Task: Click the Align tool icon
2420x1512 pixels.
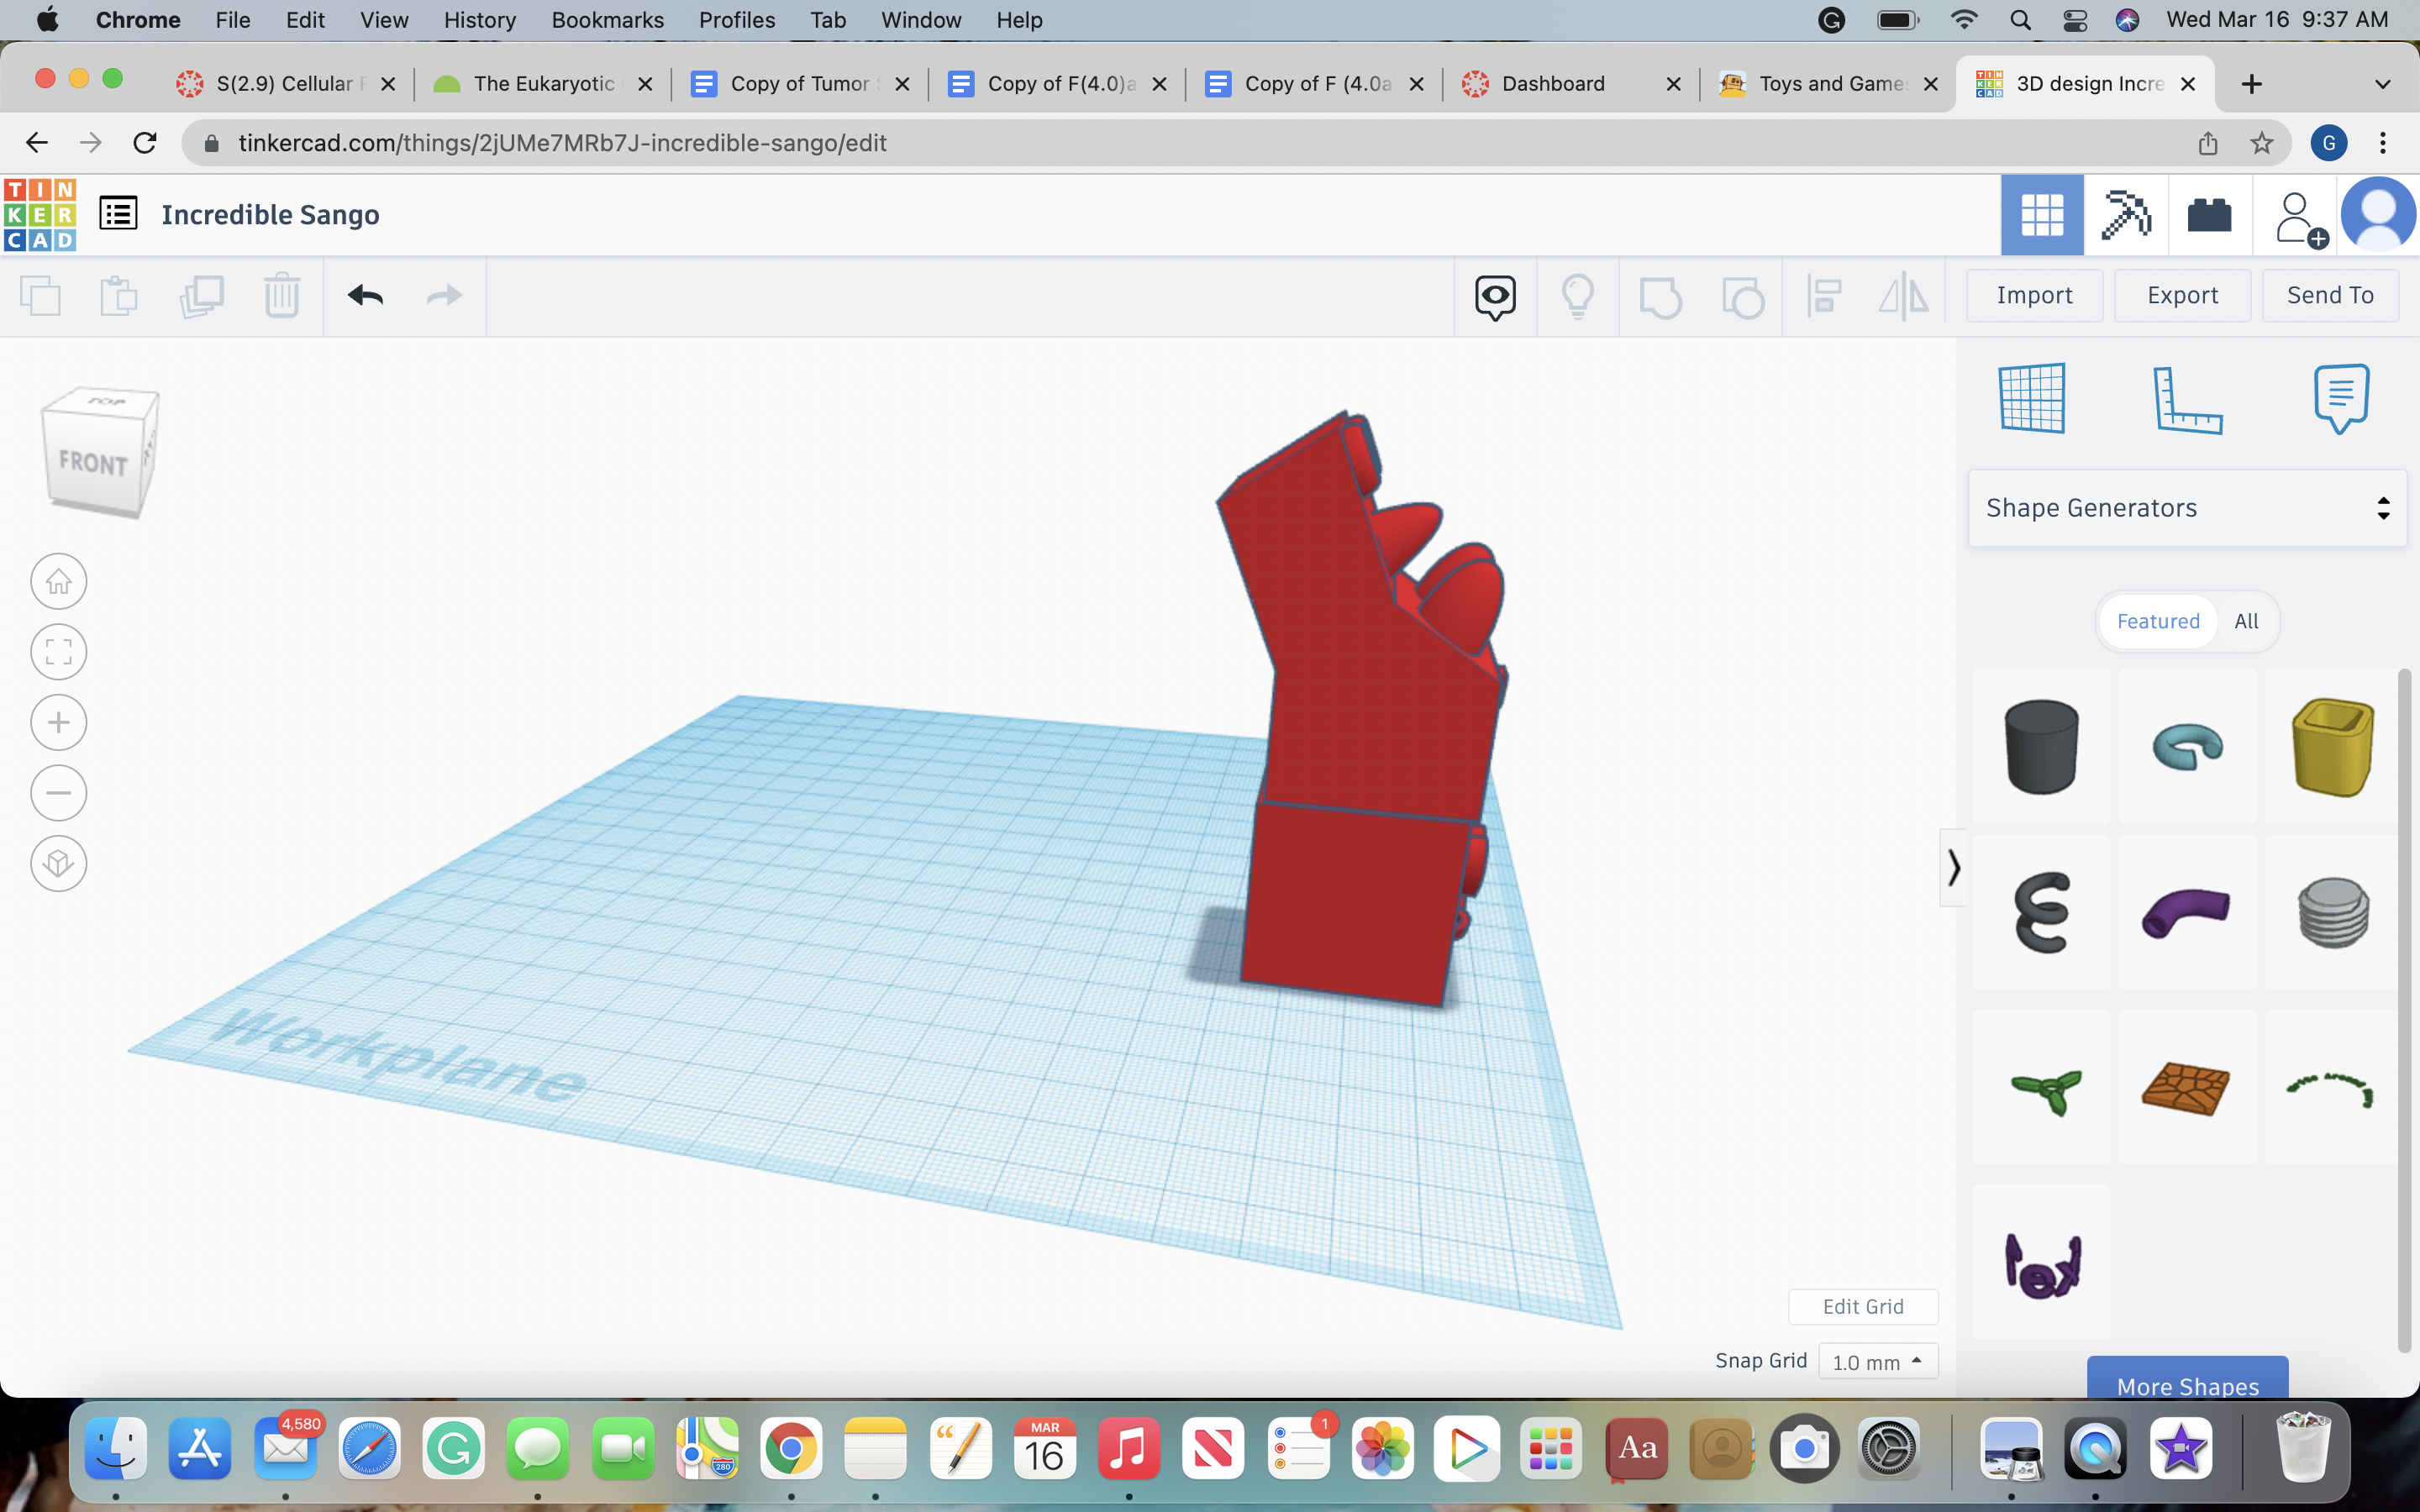Action: (1823, 294)
